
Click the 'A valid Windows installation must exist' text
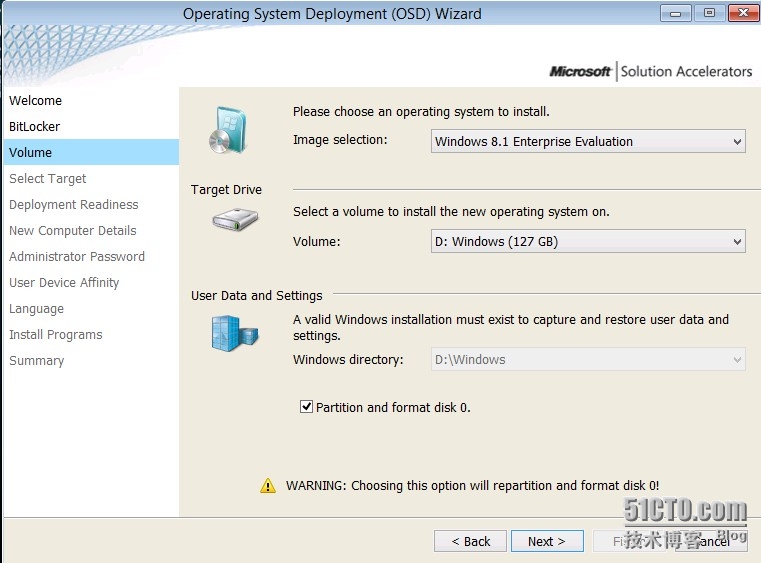click(x=511, y=328)
